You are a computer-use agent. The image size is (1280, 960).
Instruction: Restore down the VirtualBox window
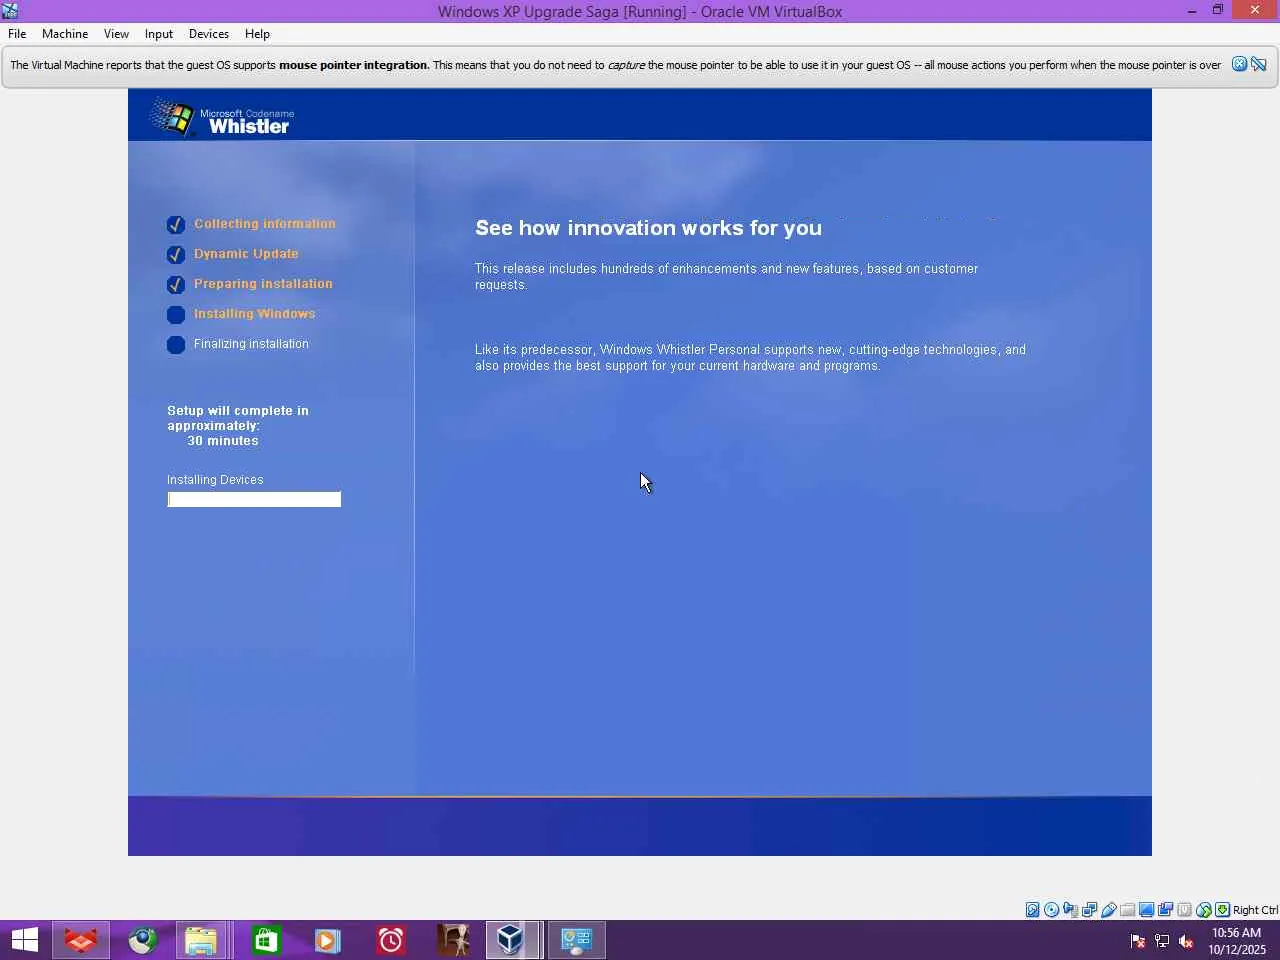1218,11
